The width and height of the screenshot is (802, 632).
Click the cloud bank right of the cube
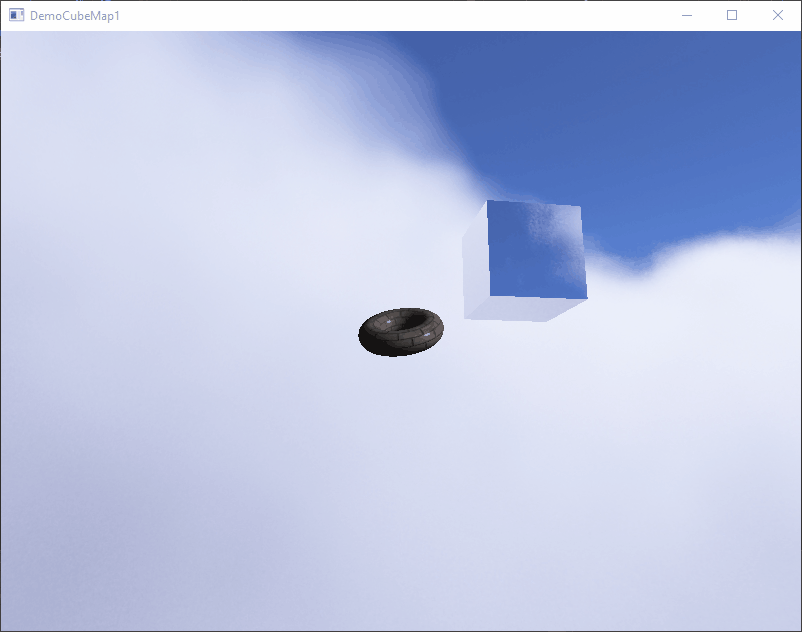(700, 300)
